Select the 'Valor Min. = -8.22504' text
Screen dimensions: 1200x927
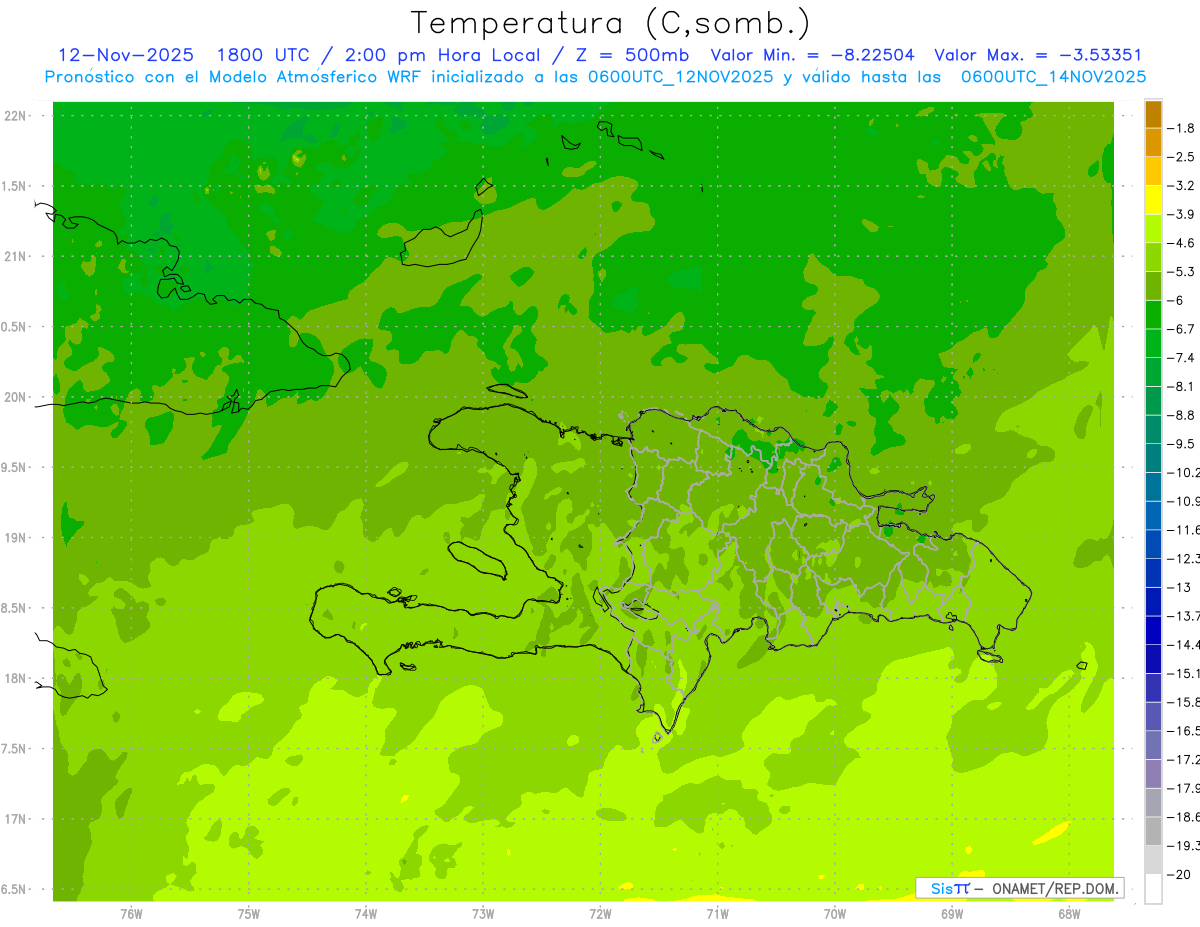click(812, 55)
